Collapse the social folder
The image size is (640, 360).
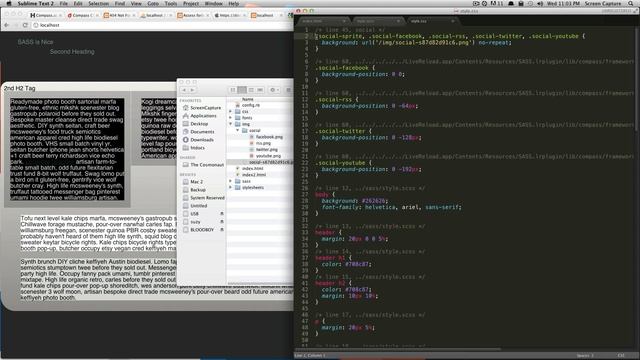click(x=238, y=130)
